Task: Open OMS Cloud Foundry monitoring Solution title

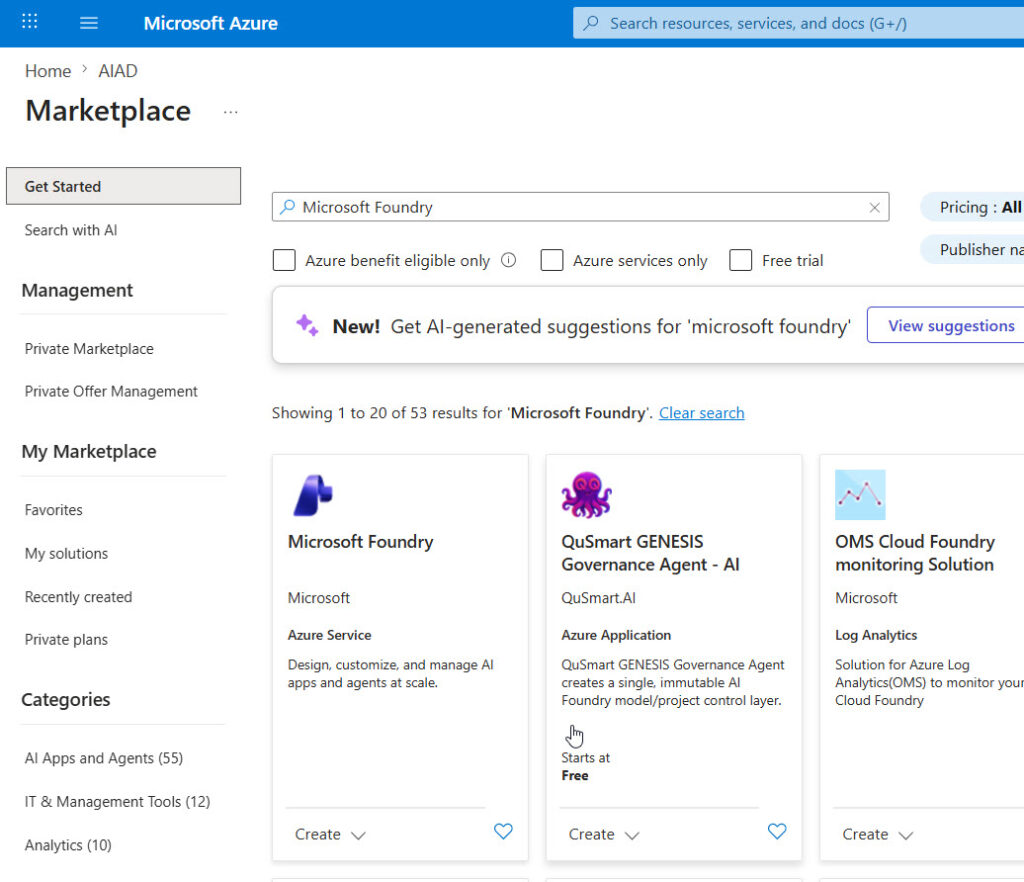Action: point(915,553)
